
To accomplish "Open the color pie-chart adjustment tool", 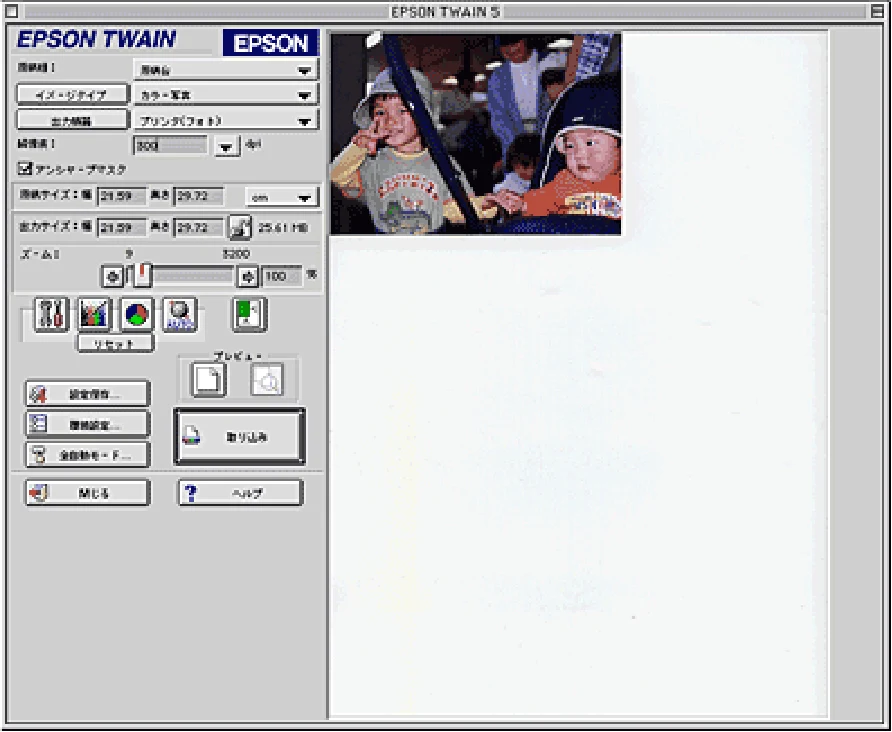I will (x=137, y=314).
